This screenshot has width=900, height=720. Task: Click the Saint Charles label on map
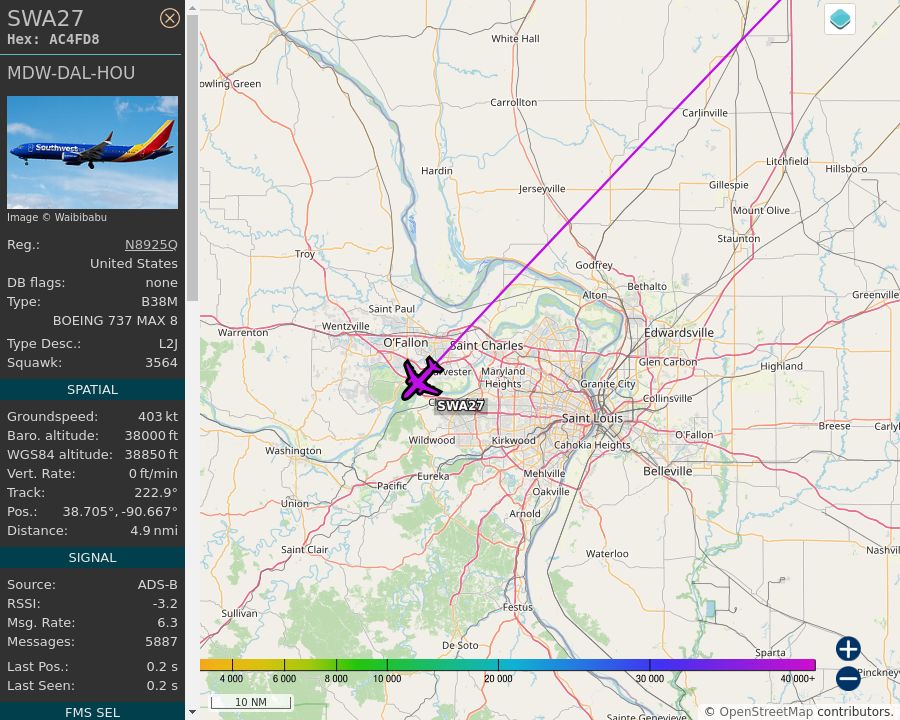point(486,346)
